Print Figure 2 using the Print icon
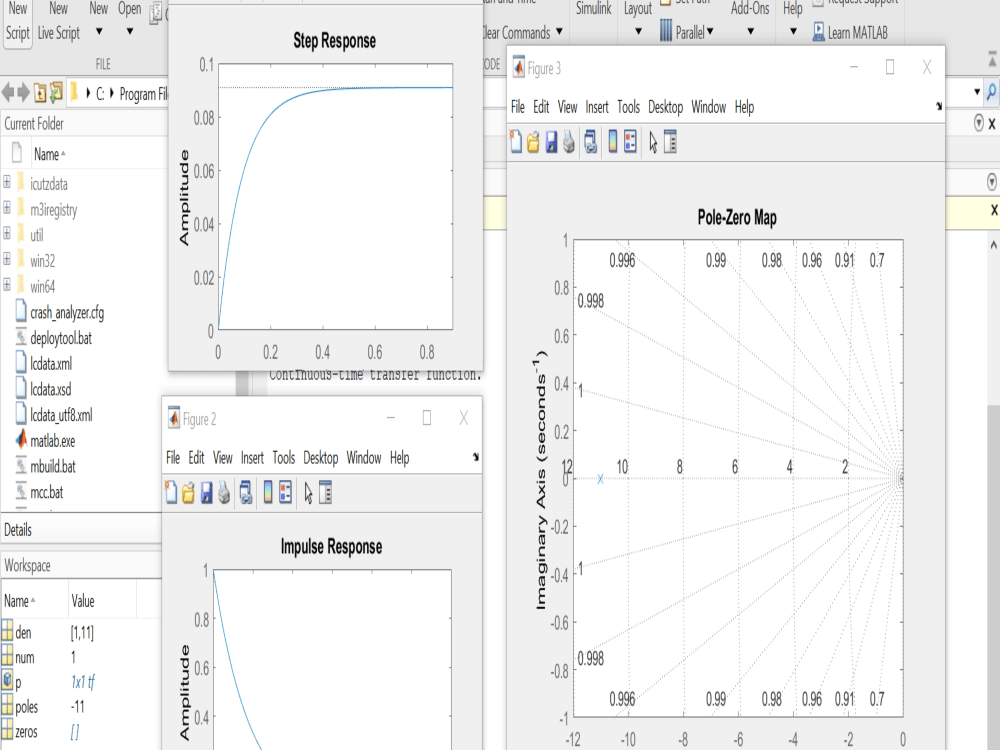Viewport: 1000px width, 750px height. 224,493
